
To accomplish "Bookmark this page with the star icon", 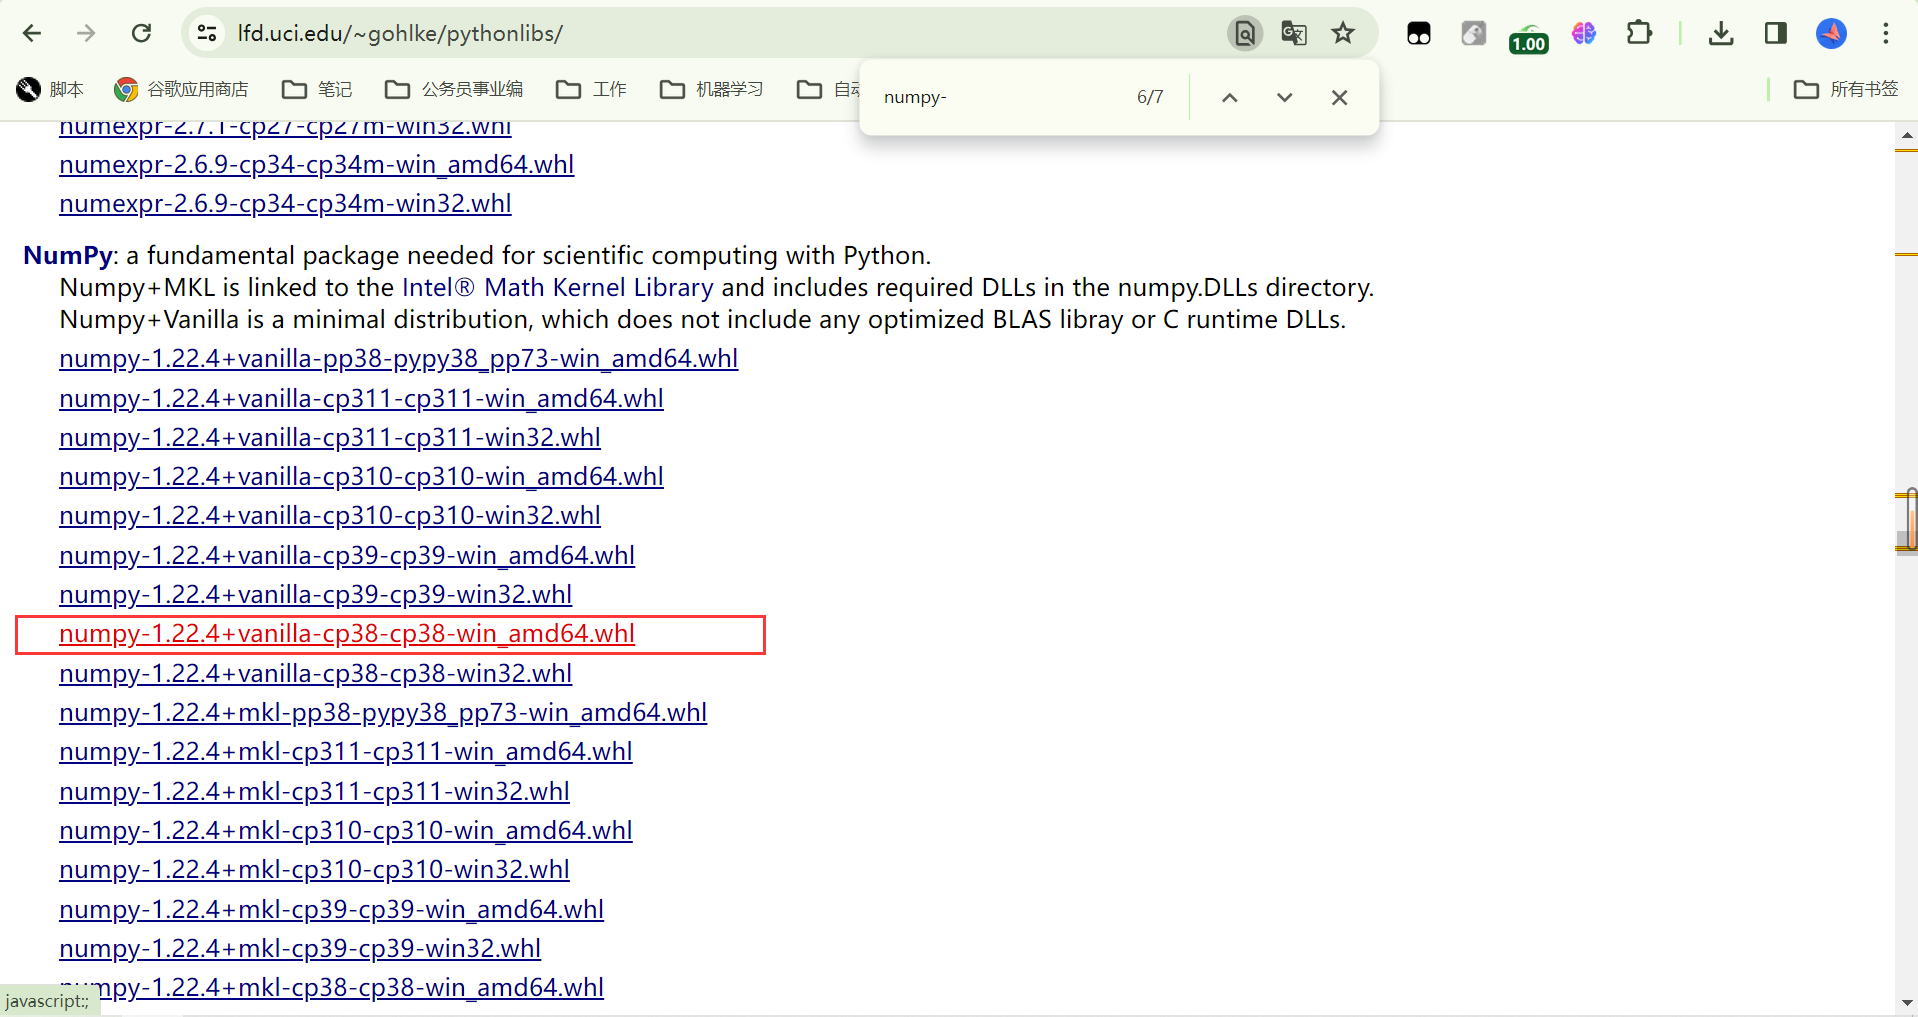I will (x=1343, y=33).
